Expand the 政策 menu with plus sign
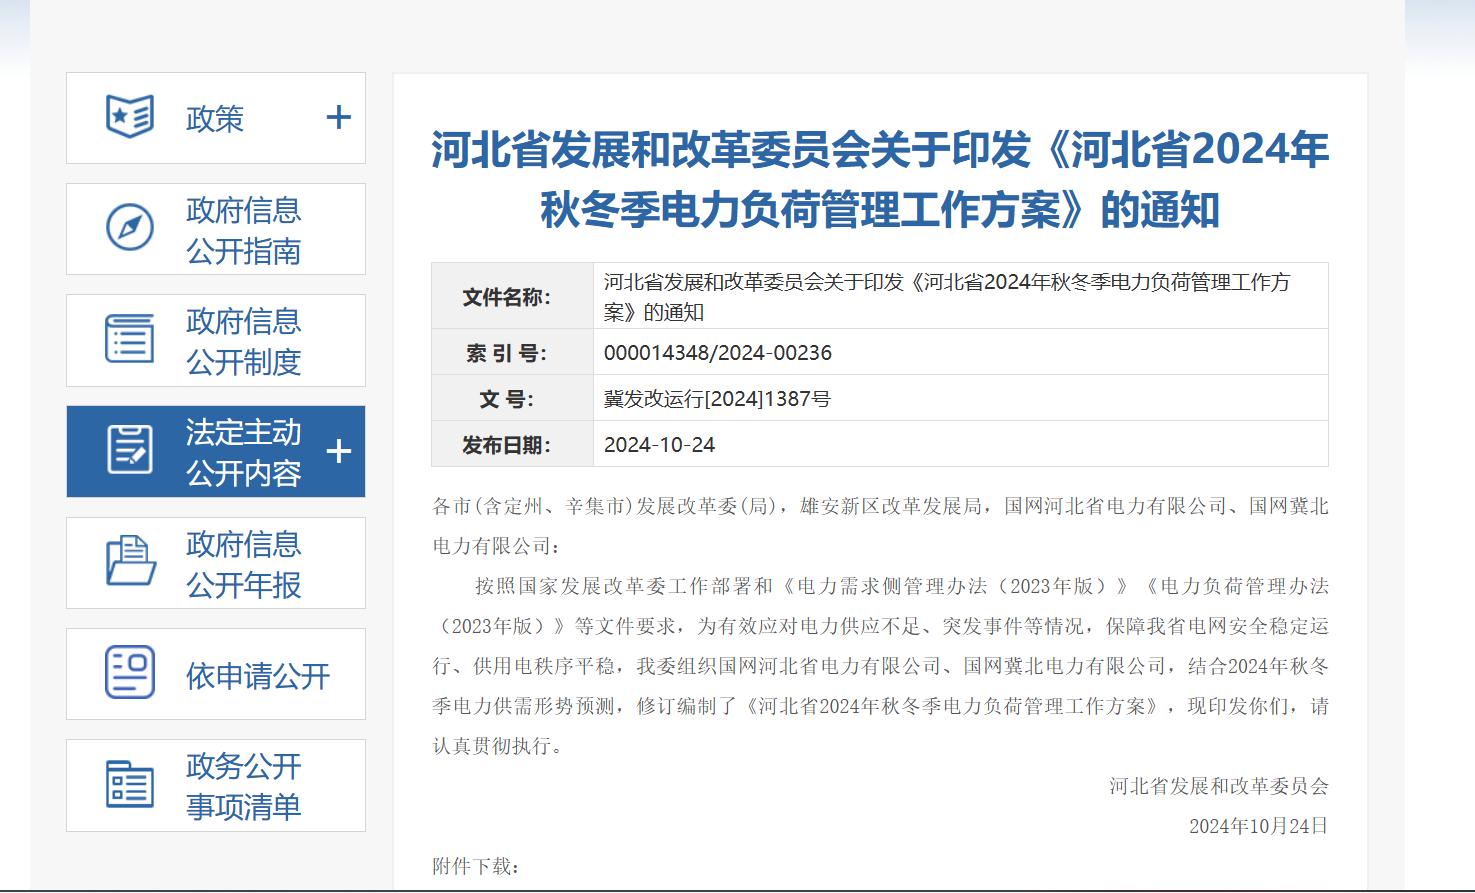This screenshot has width=1475, height=893. tap(339, 118)
